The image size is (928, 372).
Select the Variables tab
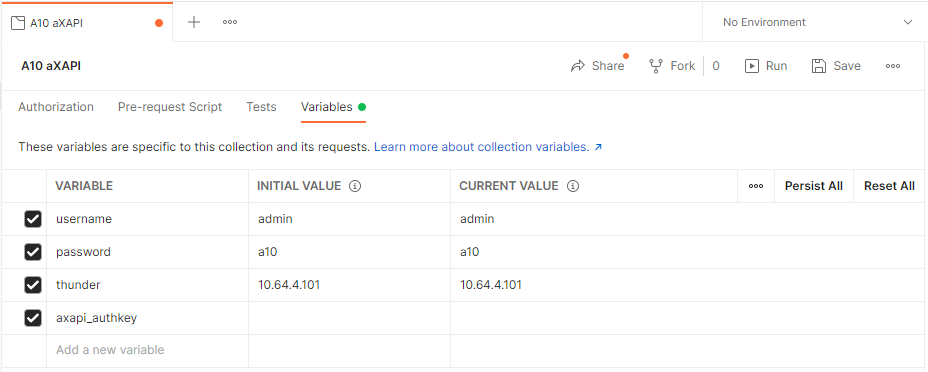tap(333, 107)
